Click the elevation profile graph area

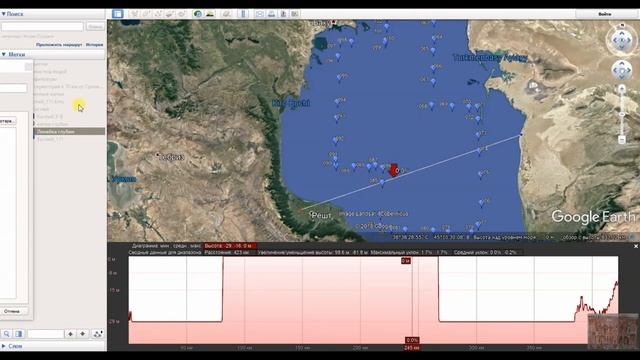coord(373,300)
